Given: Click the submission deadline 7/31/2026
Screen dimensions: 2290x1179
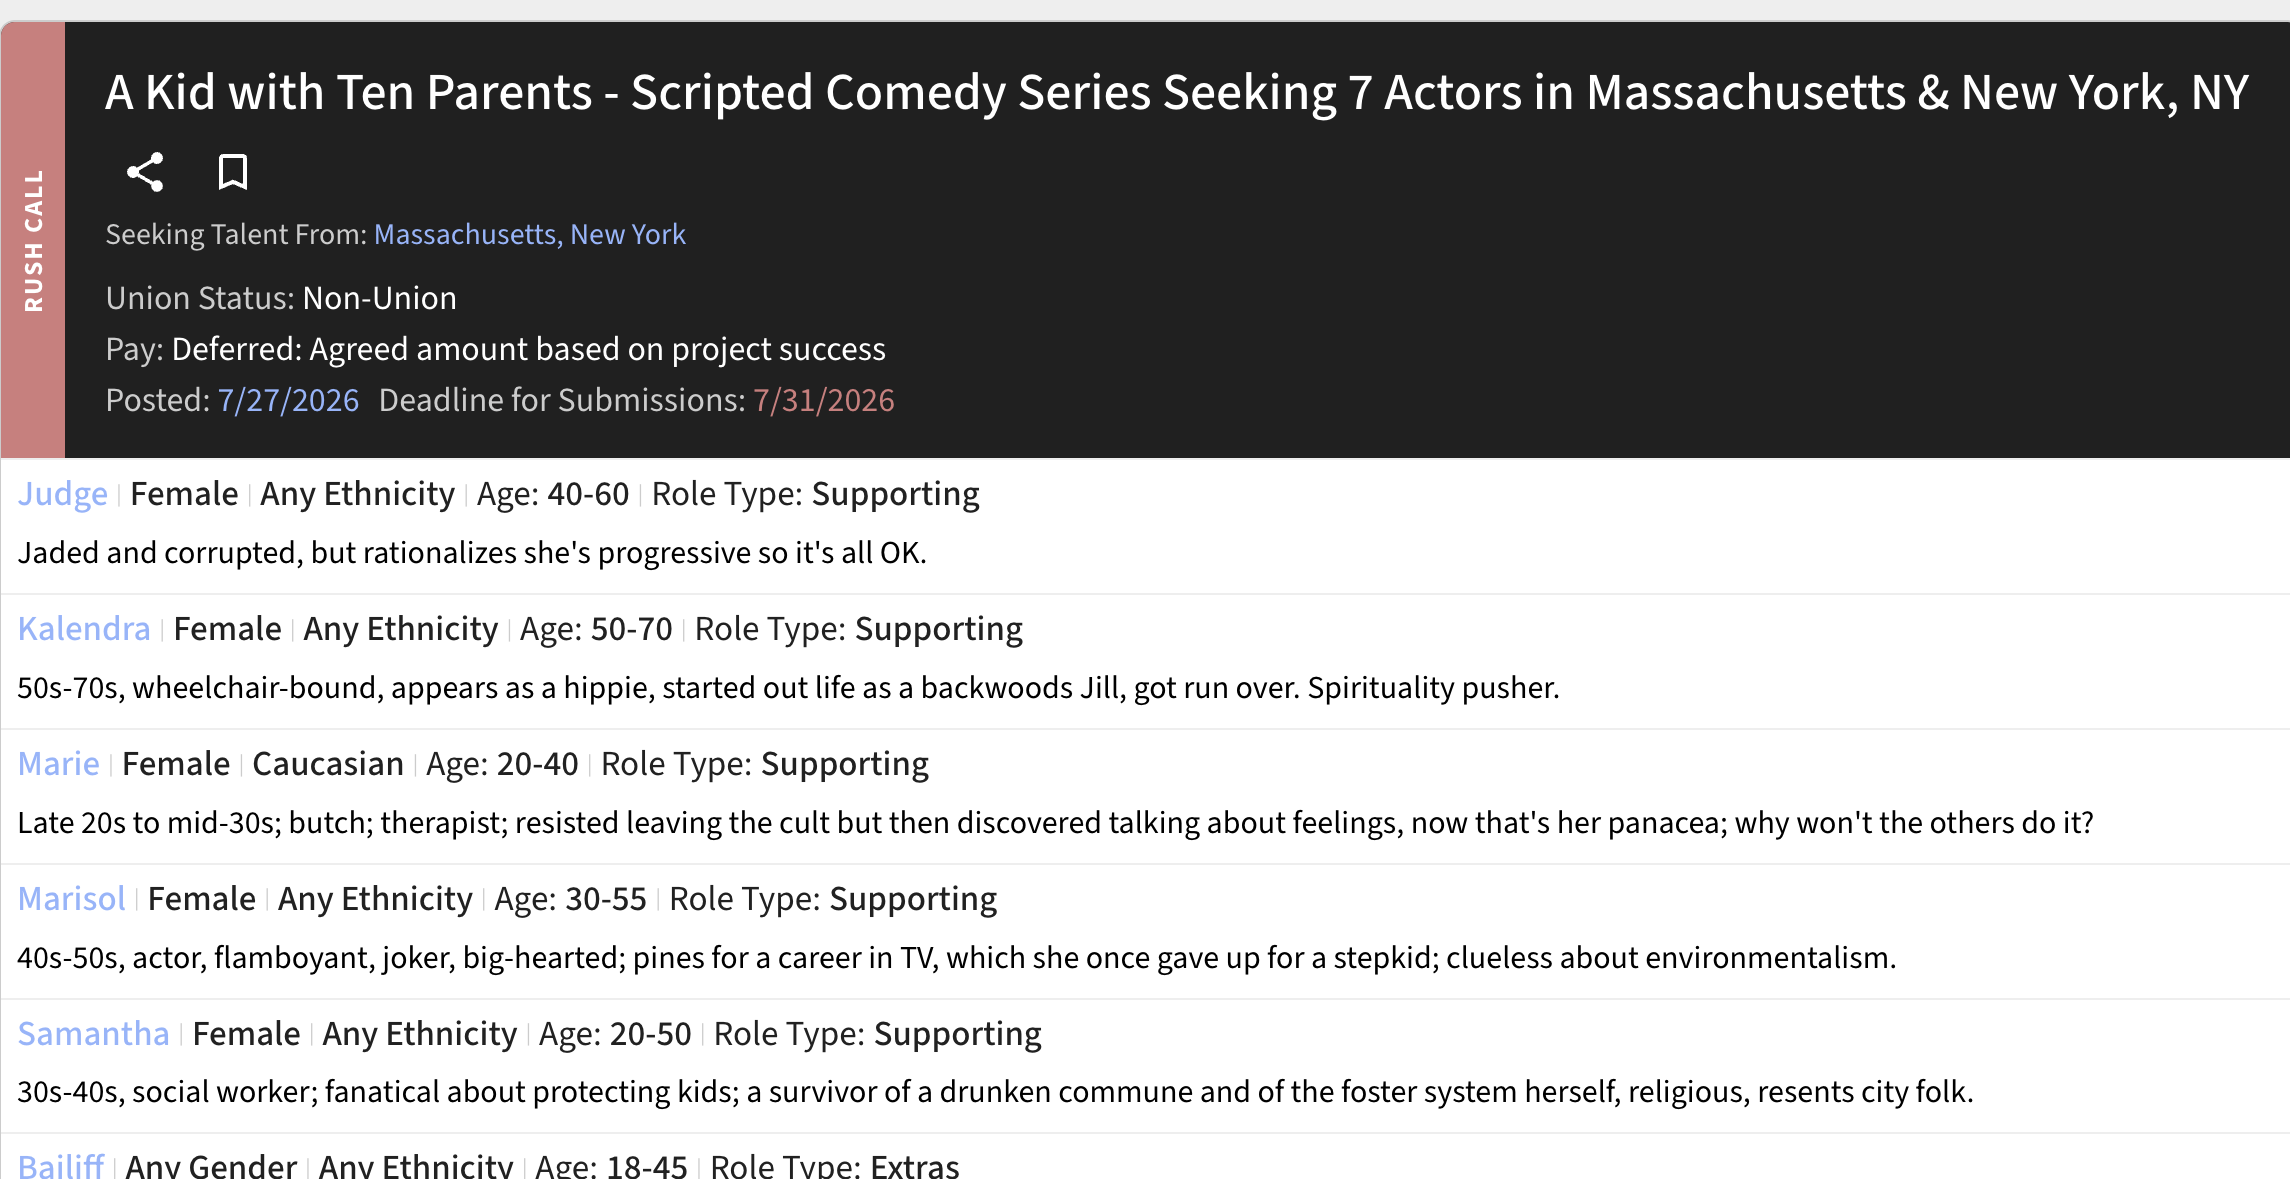Looking at the screenshot, I should [824, 400].
